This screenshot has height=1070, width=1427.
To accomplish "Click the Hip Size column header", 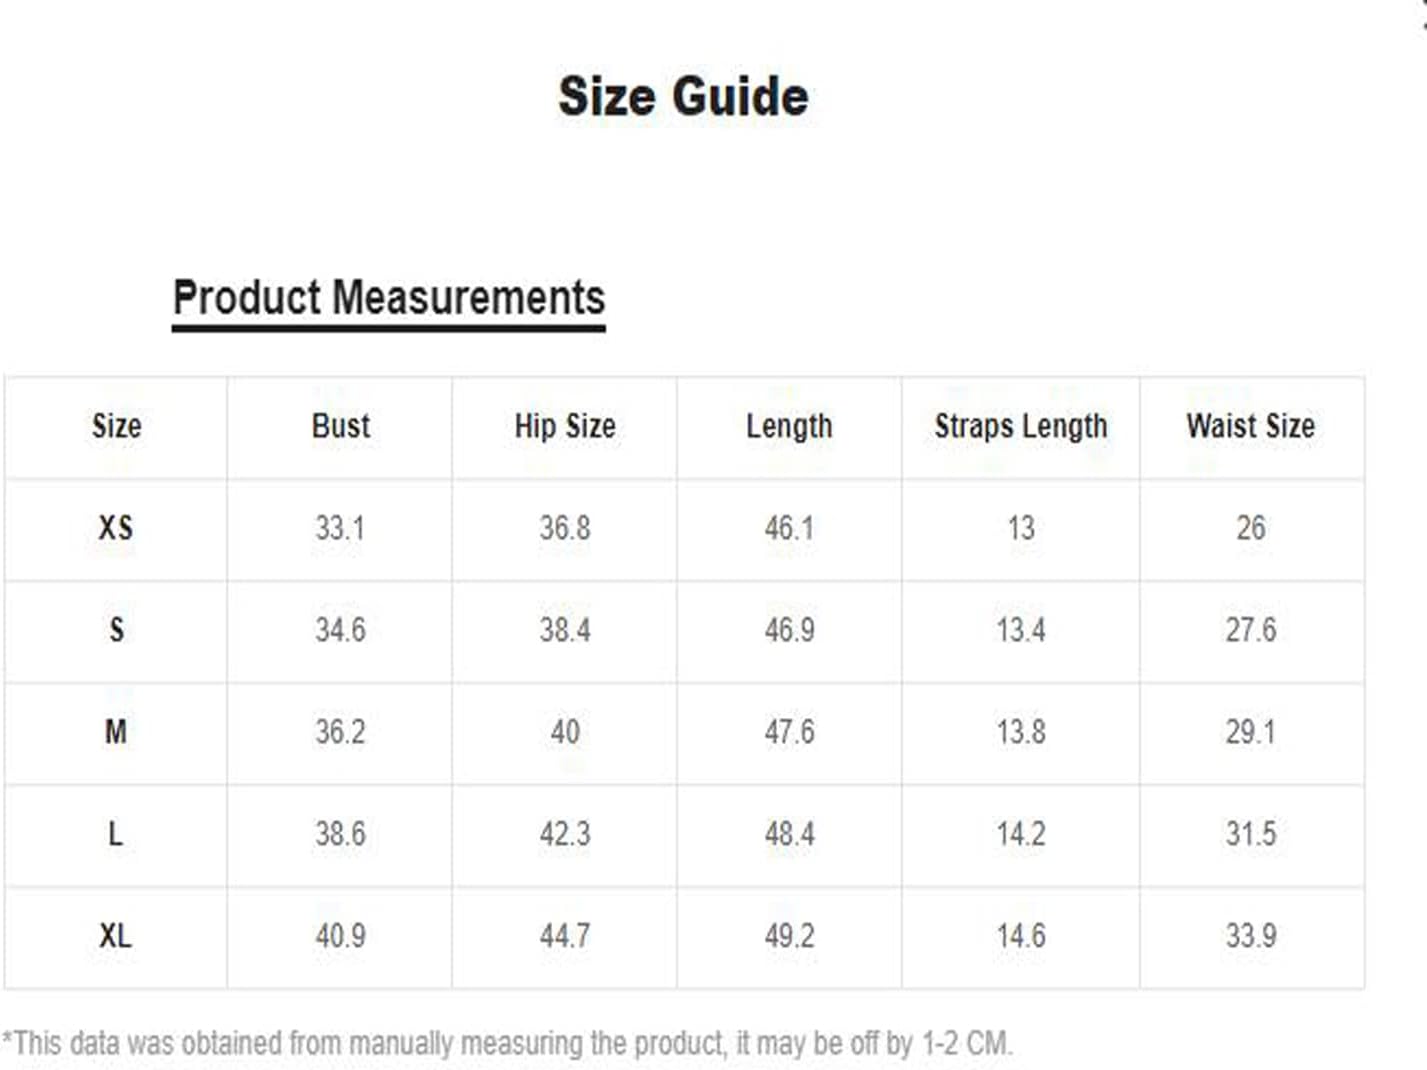I will (x=565, y=426).
